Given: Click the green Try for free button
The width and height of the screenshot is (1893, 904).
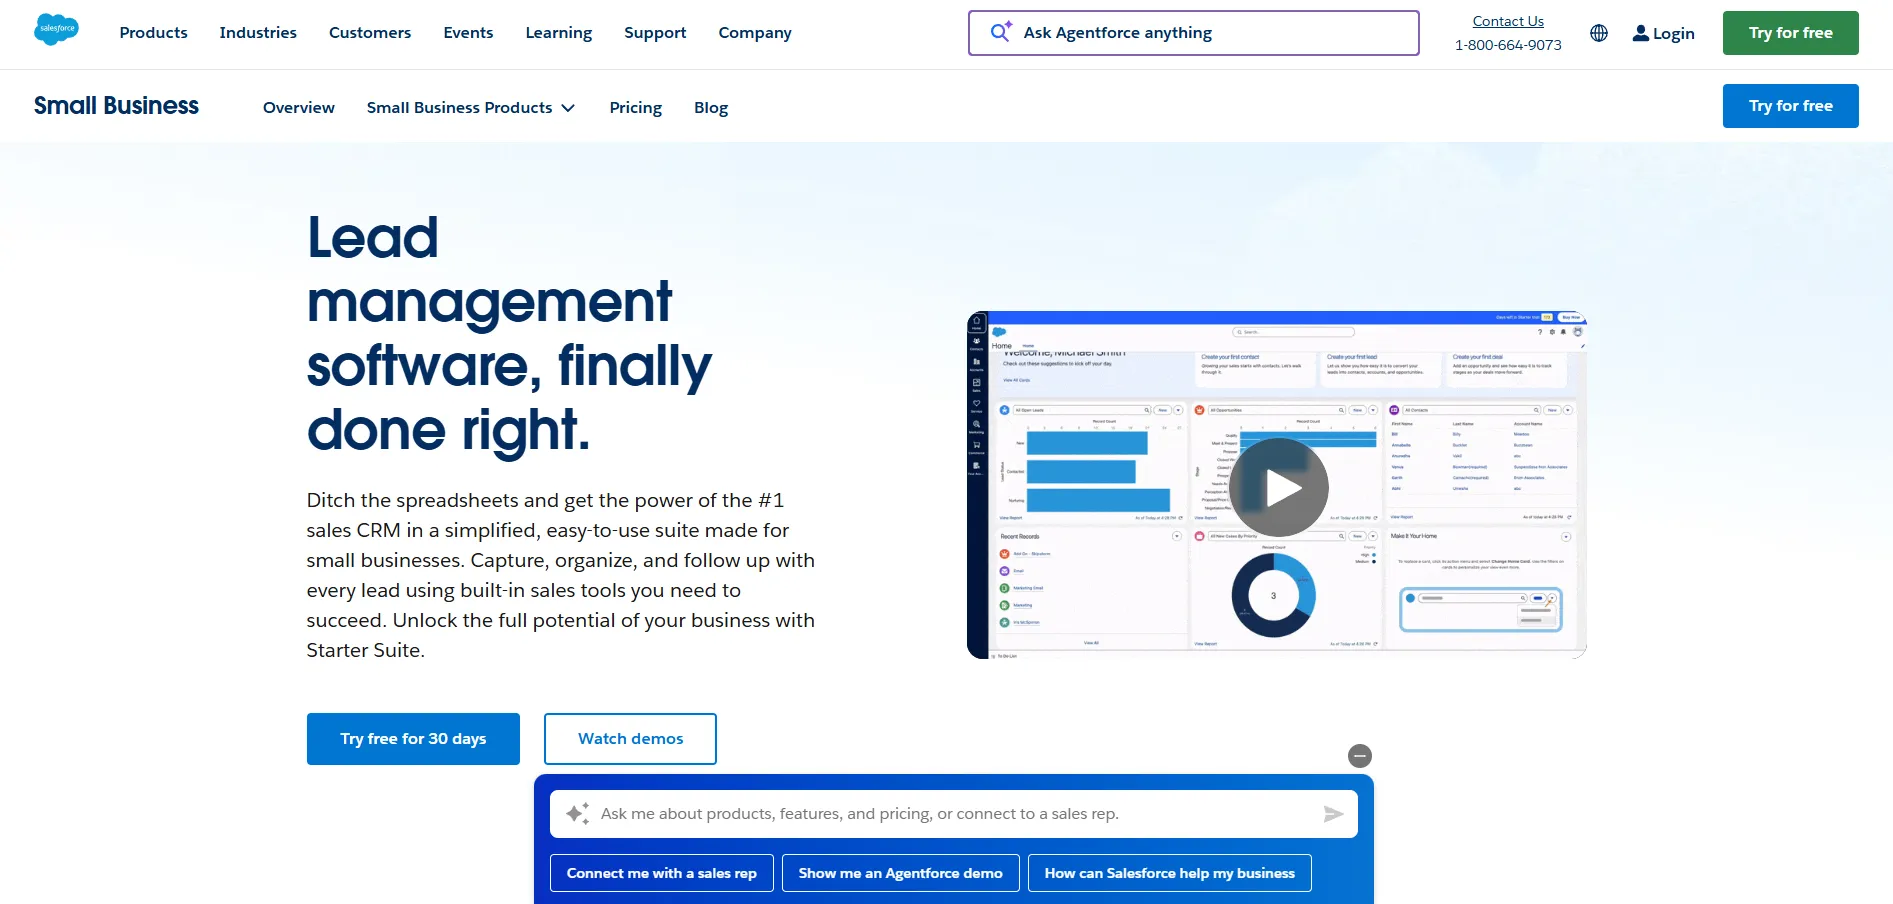Looking at the screenshot, I should click(x=1790, y=33).
